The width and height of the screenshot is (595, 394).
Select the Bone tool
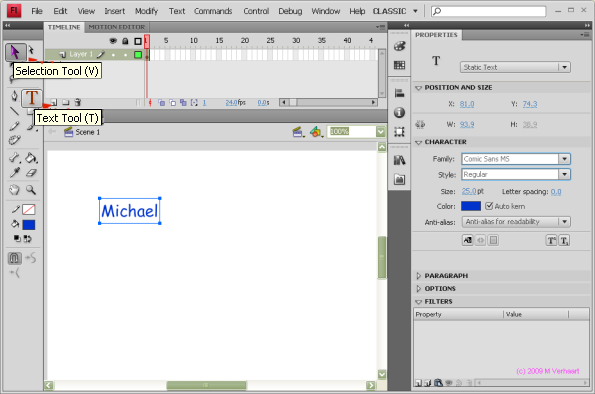coord(14,158)
